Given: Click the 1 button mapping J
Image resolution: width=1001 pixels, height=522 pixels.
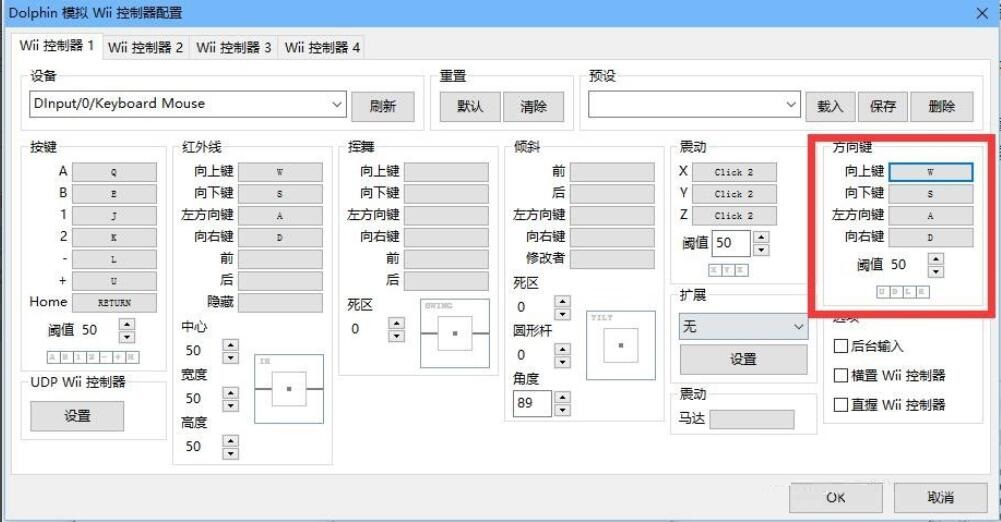Looking at the screenshot, I should coord(114,216).
